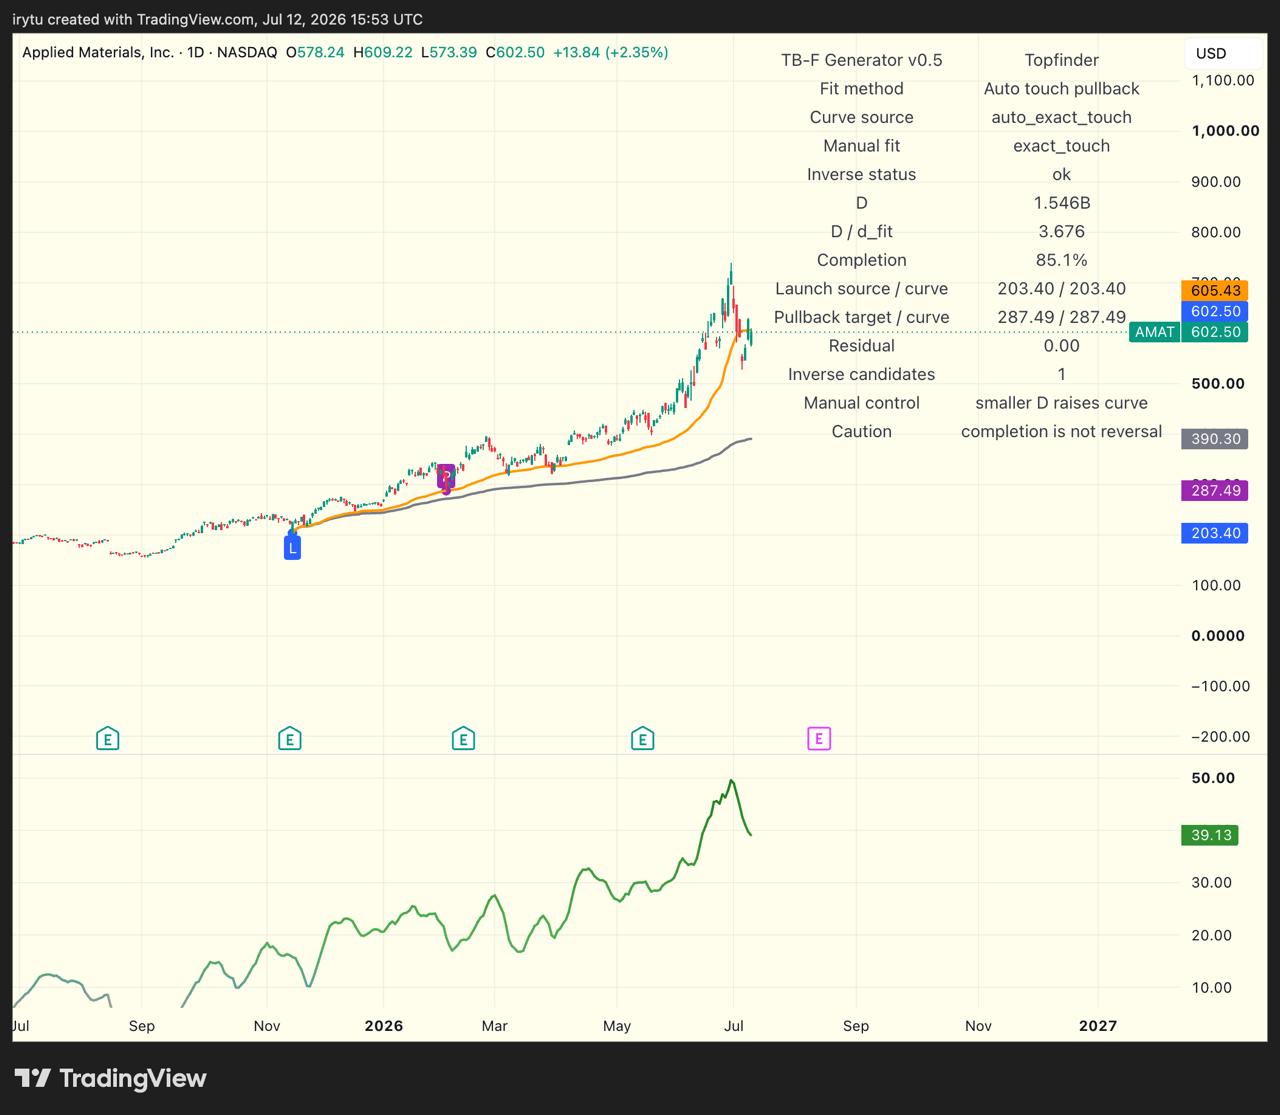This screenshot has width=1280, height=1115.
Task: Click the Applied Materials, Inc. title text
Action: click(98, 52)
